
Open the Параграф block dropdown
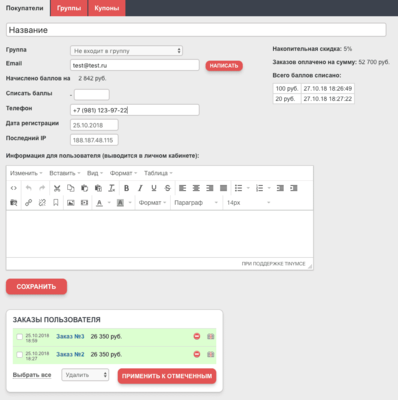[x=196, y=203]
